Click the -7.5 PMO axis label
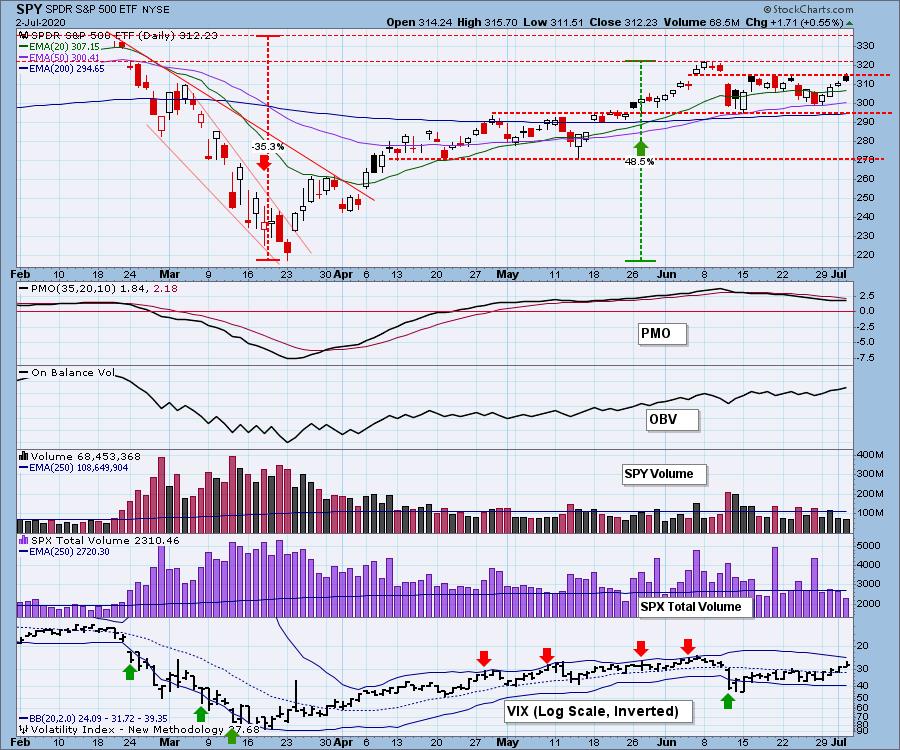The height and width of the screenshot is (750, 900). tap(866, 357)
